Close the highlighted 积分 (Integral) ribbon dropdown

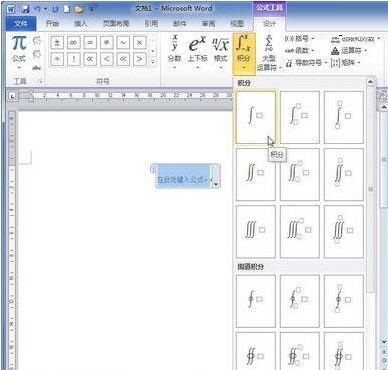pyautogui.click(x=244, y=53)
